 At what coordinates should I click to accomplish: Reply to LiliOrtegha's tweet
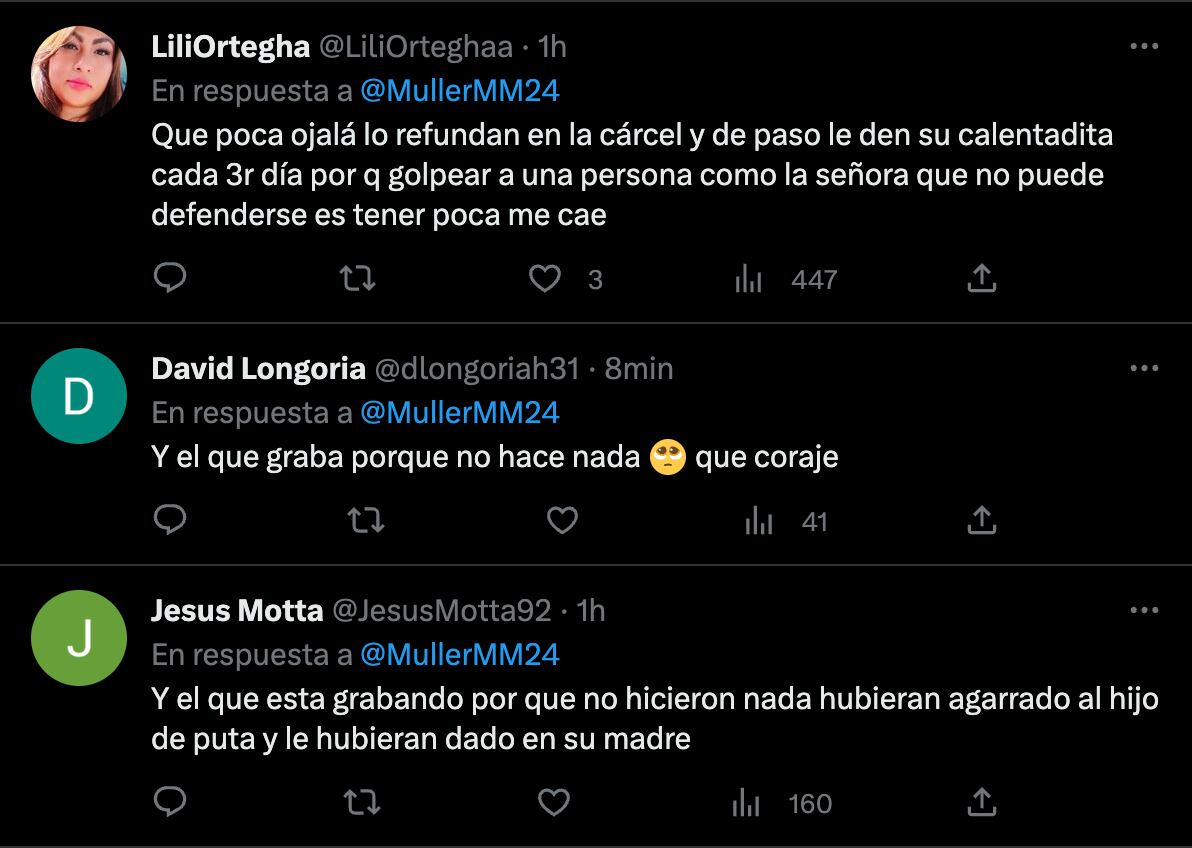(171, 279)
